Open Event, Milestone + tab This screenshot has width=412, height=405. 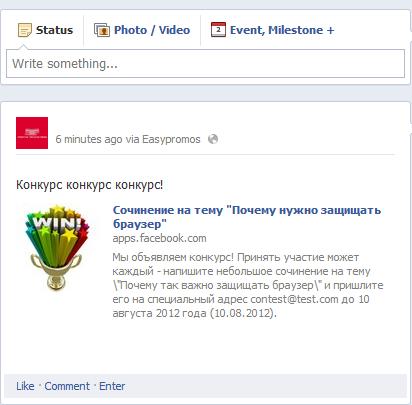(x=273, y=30)
